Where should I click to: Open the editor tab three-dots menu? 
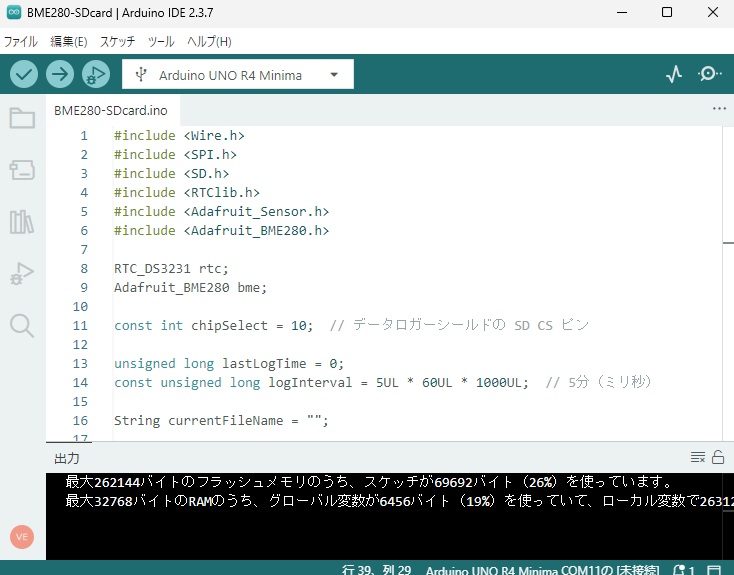pyautogui.click(x=718, y=109)
